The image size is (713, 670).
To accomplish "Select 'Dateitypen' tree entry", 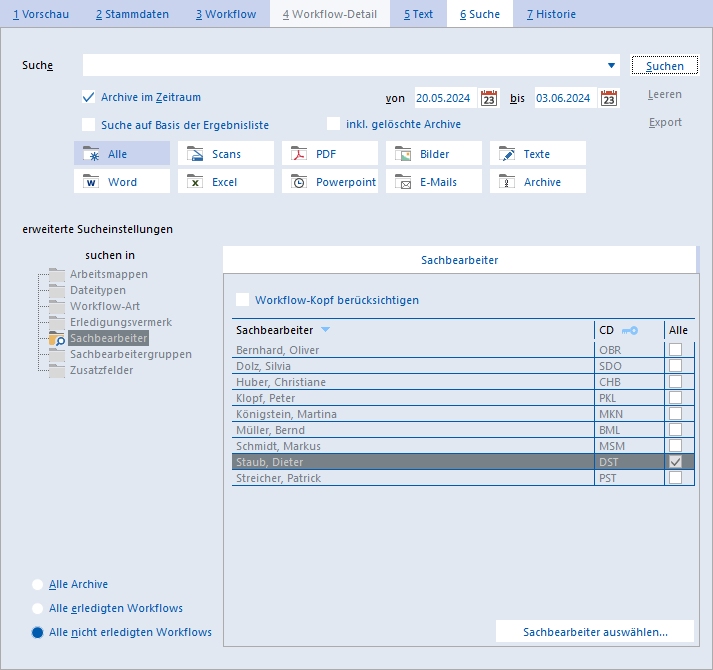I will (98, 290).
